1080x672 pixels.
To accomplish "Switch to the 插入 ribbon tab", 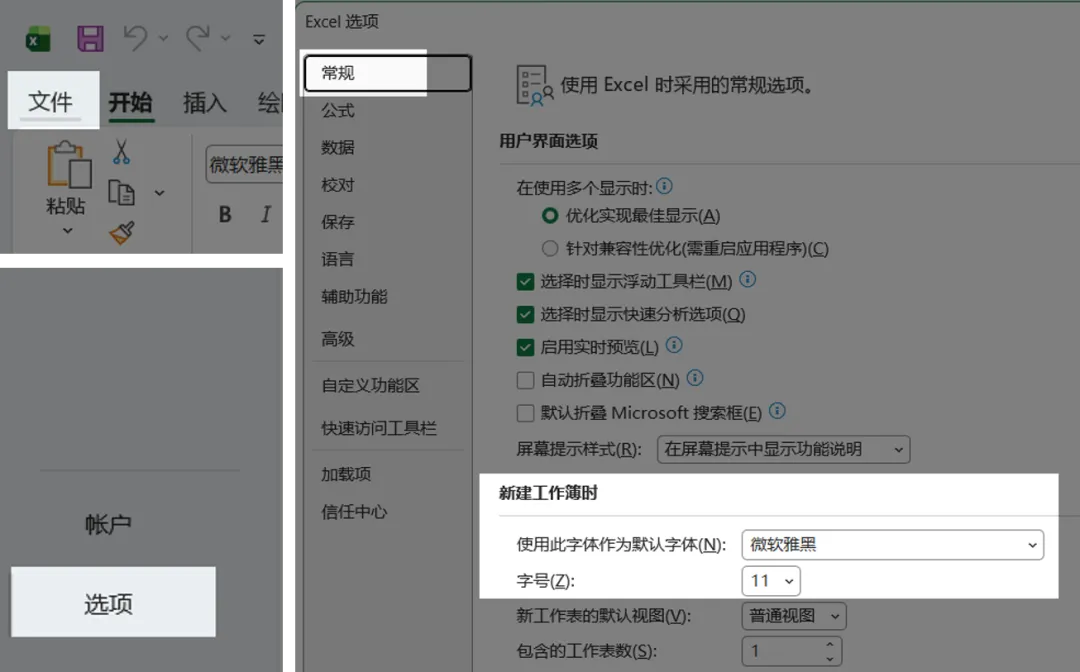I will pyautogui.click(x=205, y=103).
